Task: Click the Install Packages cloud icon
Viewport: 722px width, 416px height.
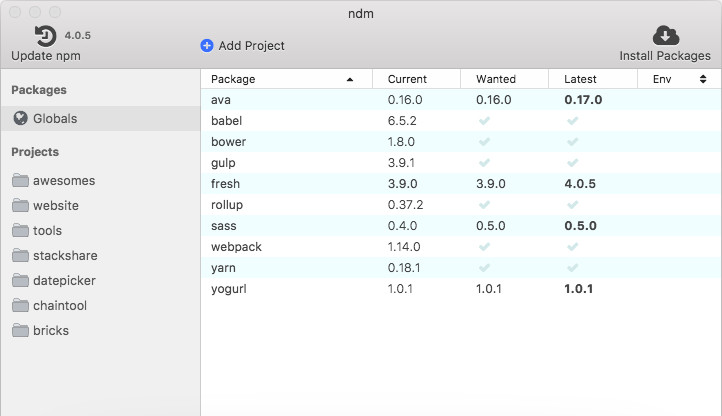Action: 665,36
